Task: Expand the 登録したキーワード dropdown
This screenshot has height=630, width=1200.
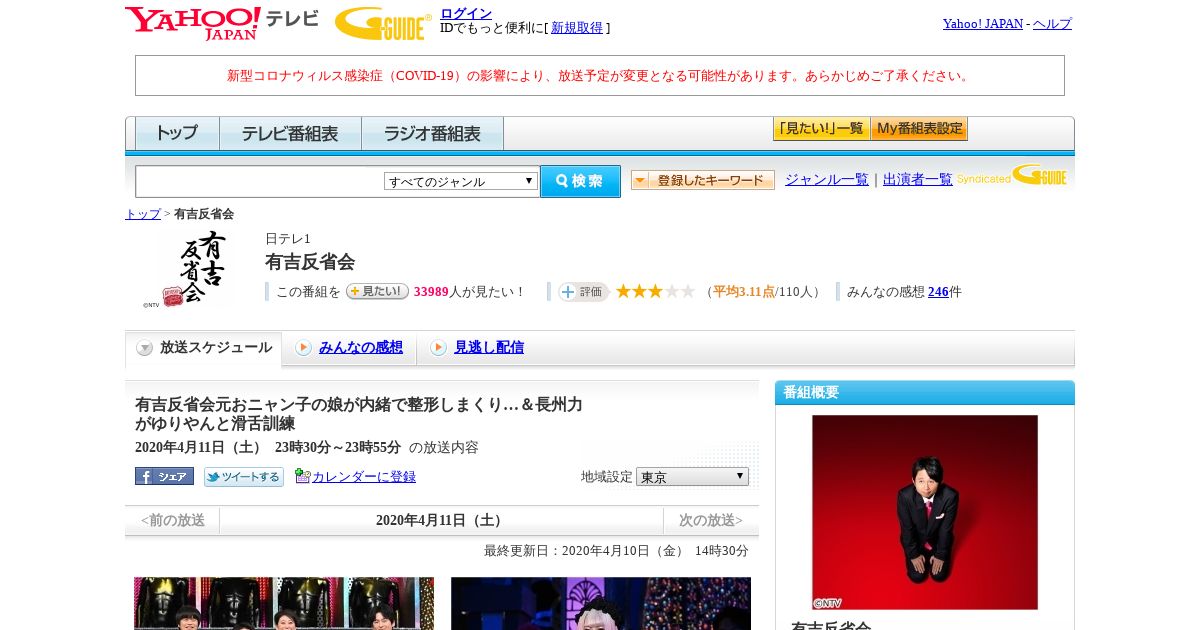Action: (x=703, y=180)
